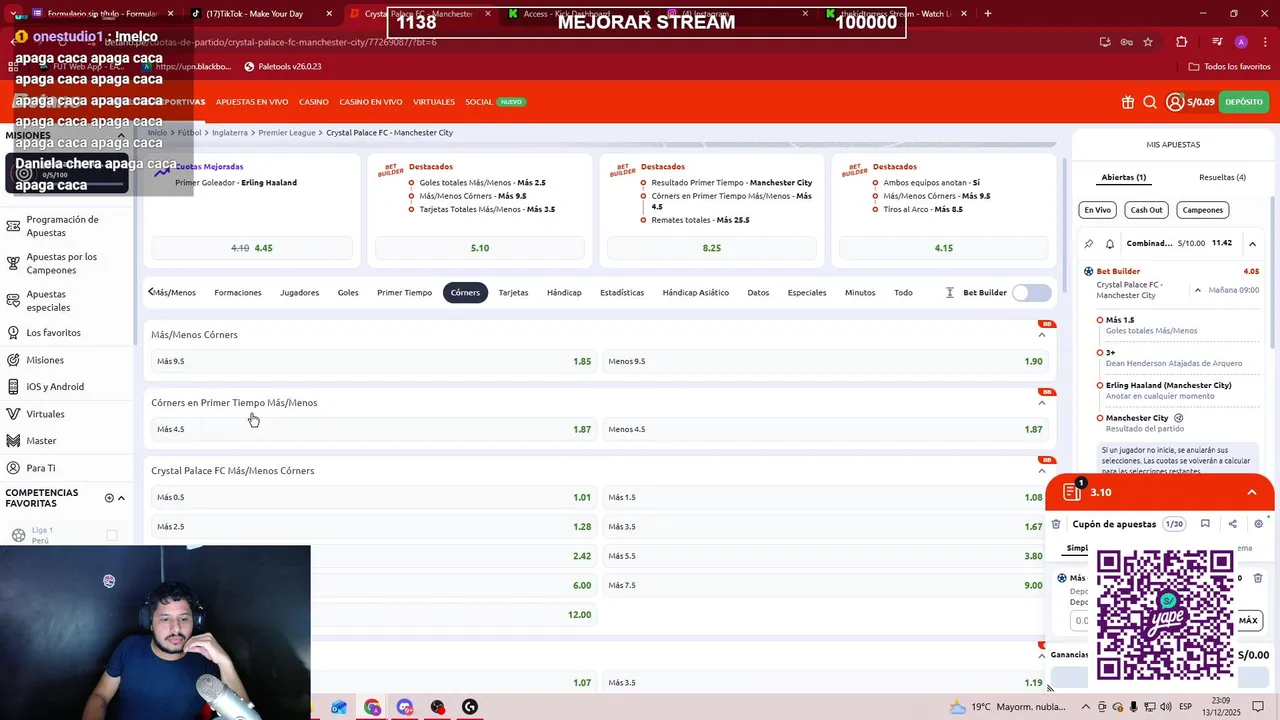This screenshot has width=1280, height=720.
Task: Click the green Depósito button
Action: [x=1244, y=102]
